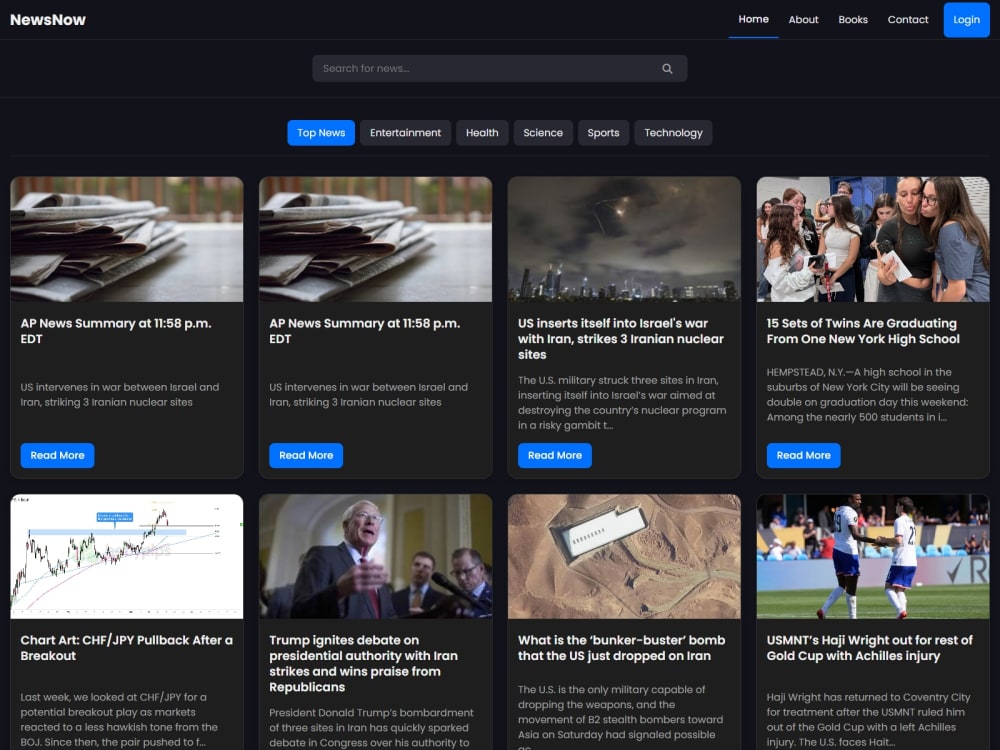
Task: Switch to the Technology category
Action: click(x=673, y=133)
